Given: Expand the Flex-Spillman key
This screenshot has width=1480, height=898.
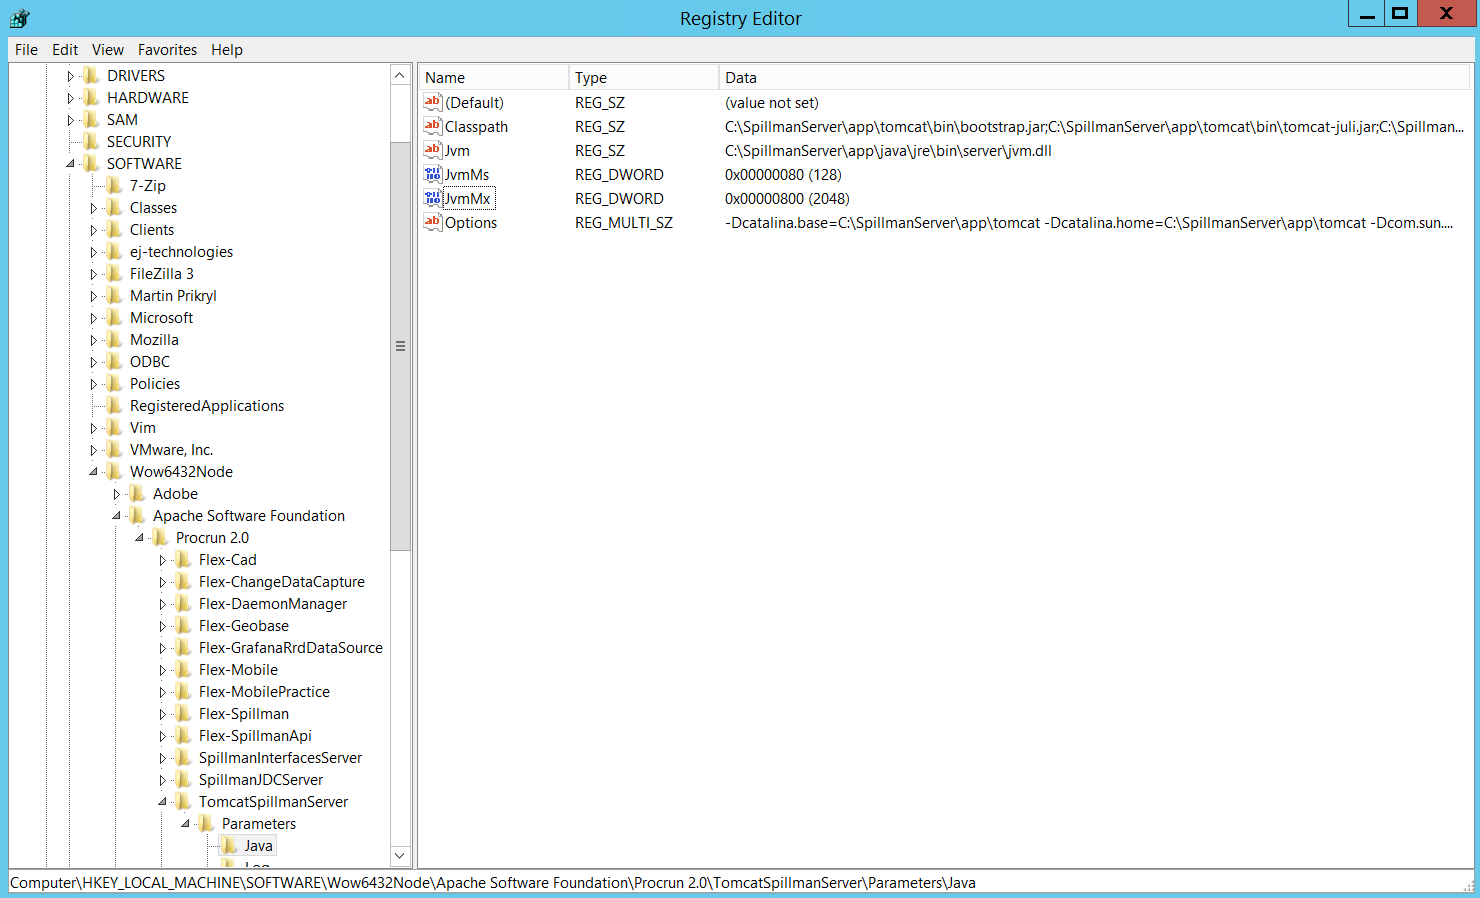Looking at the screenshot, I should [x=162, y=714].
